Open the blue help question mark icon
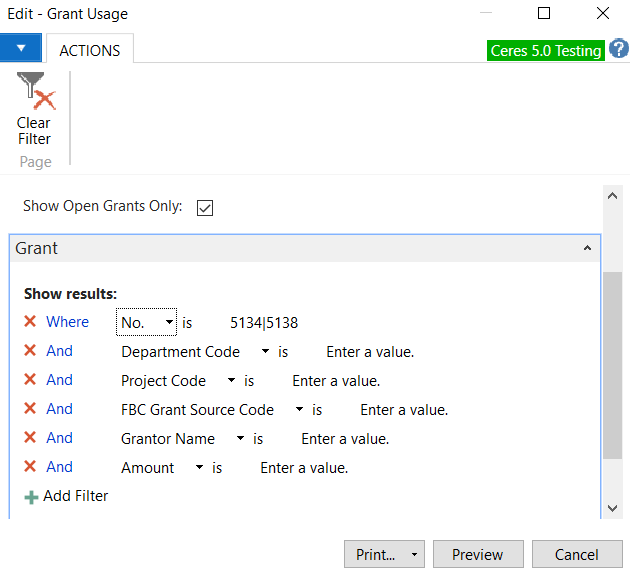The image size is (630, 577). [618, 49]
